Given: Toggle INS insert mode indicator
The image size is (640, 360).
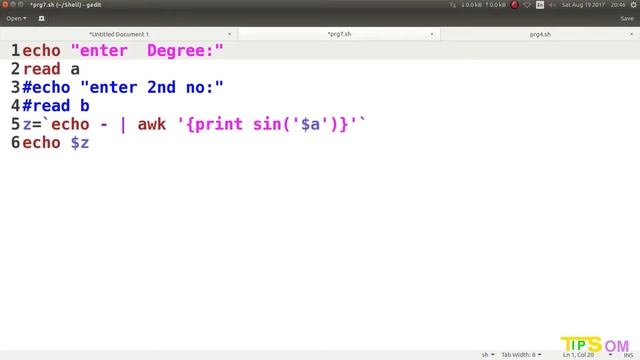Looking at the screenshot, I should [628, 355].
